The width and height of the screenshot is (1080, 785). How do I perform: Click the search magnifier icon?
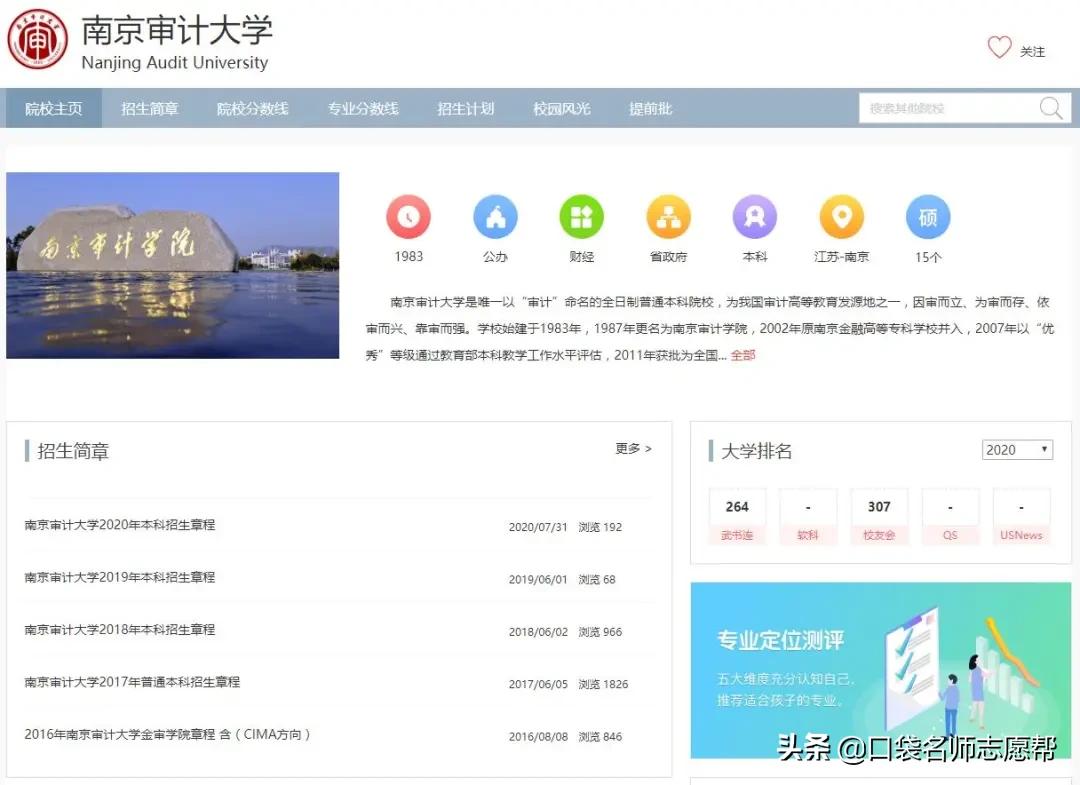click(x=1050, y=108)
